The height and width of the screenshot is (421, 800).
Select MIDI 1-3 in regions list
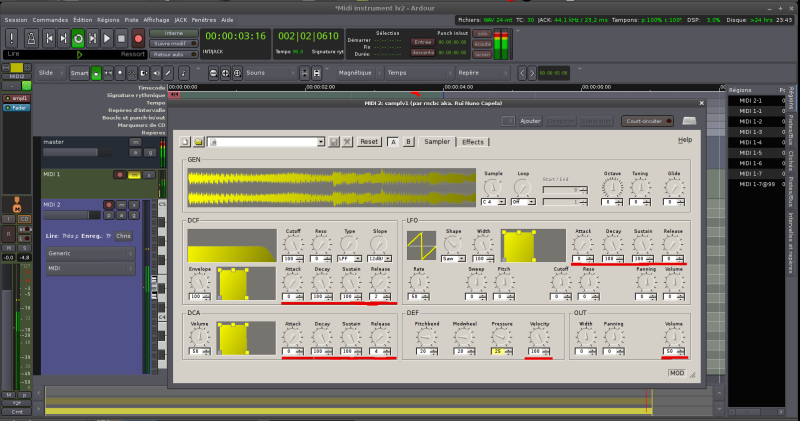(749, 132)
